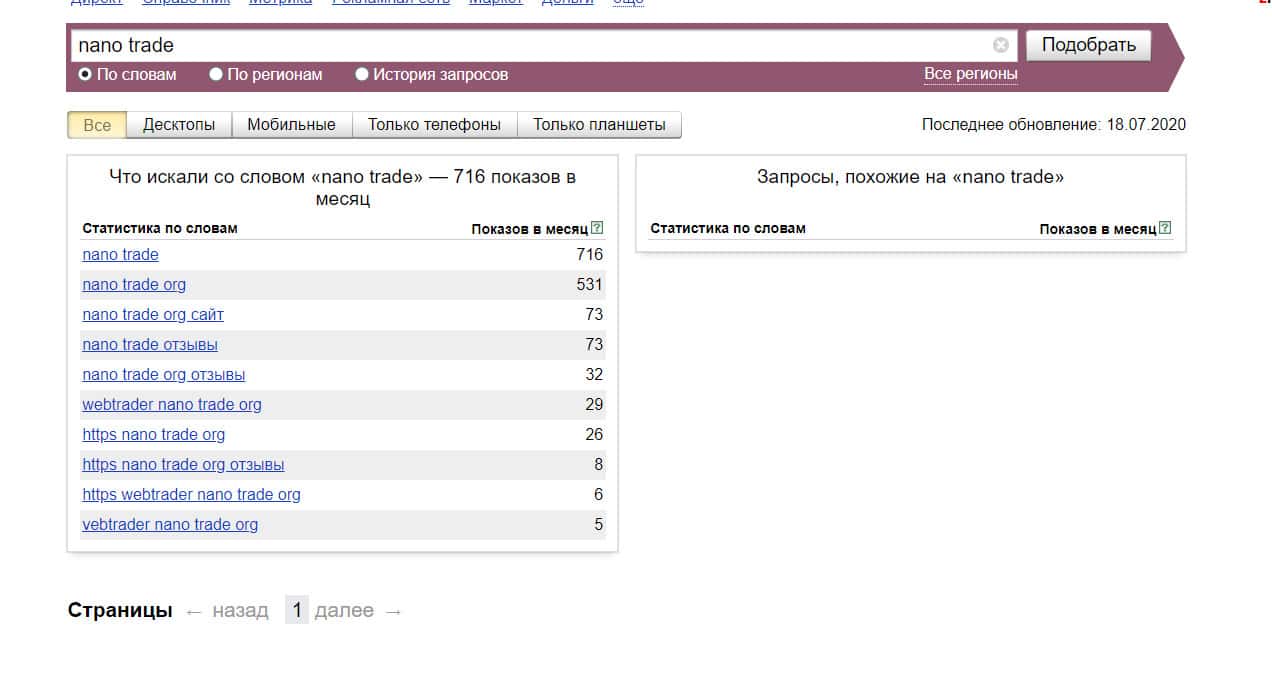The image size is (1272, 676).
Task: Switch to the 'Мобильные' tab
Action: point(291,125)
